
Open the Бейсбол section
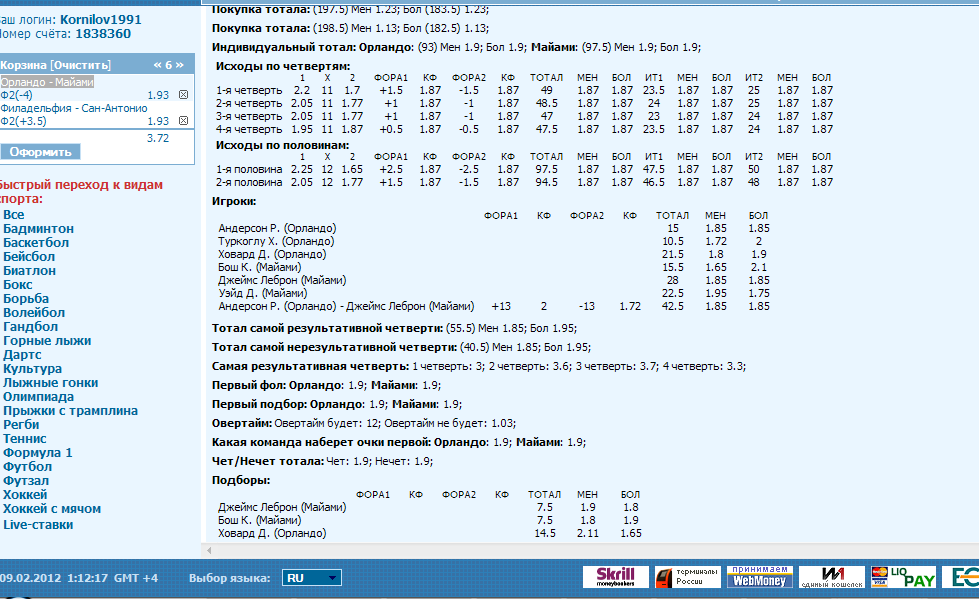click(x=29, y=257)
